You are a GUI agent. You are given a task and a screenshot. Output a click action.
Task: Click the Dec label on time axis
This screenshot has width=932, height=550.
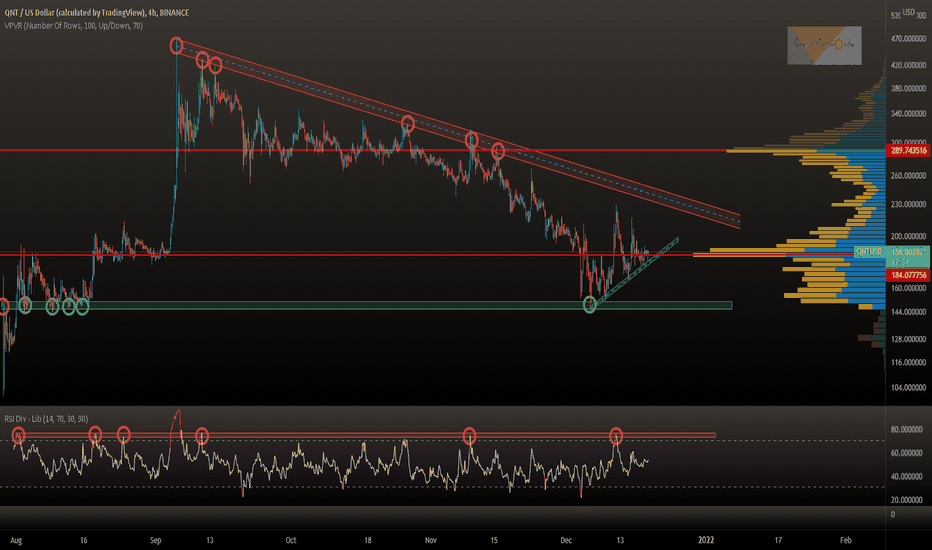[x=566, y=540]
